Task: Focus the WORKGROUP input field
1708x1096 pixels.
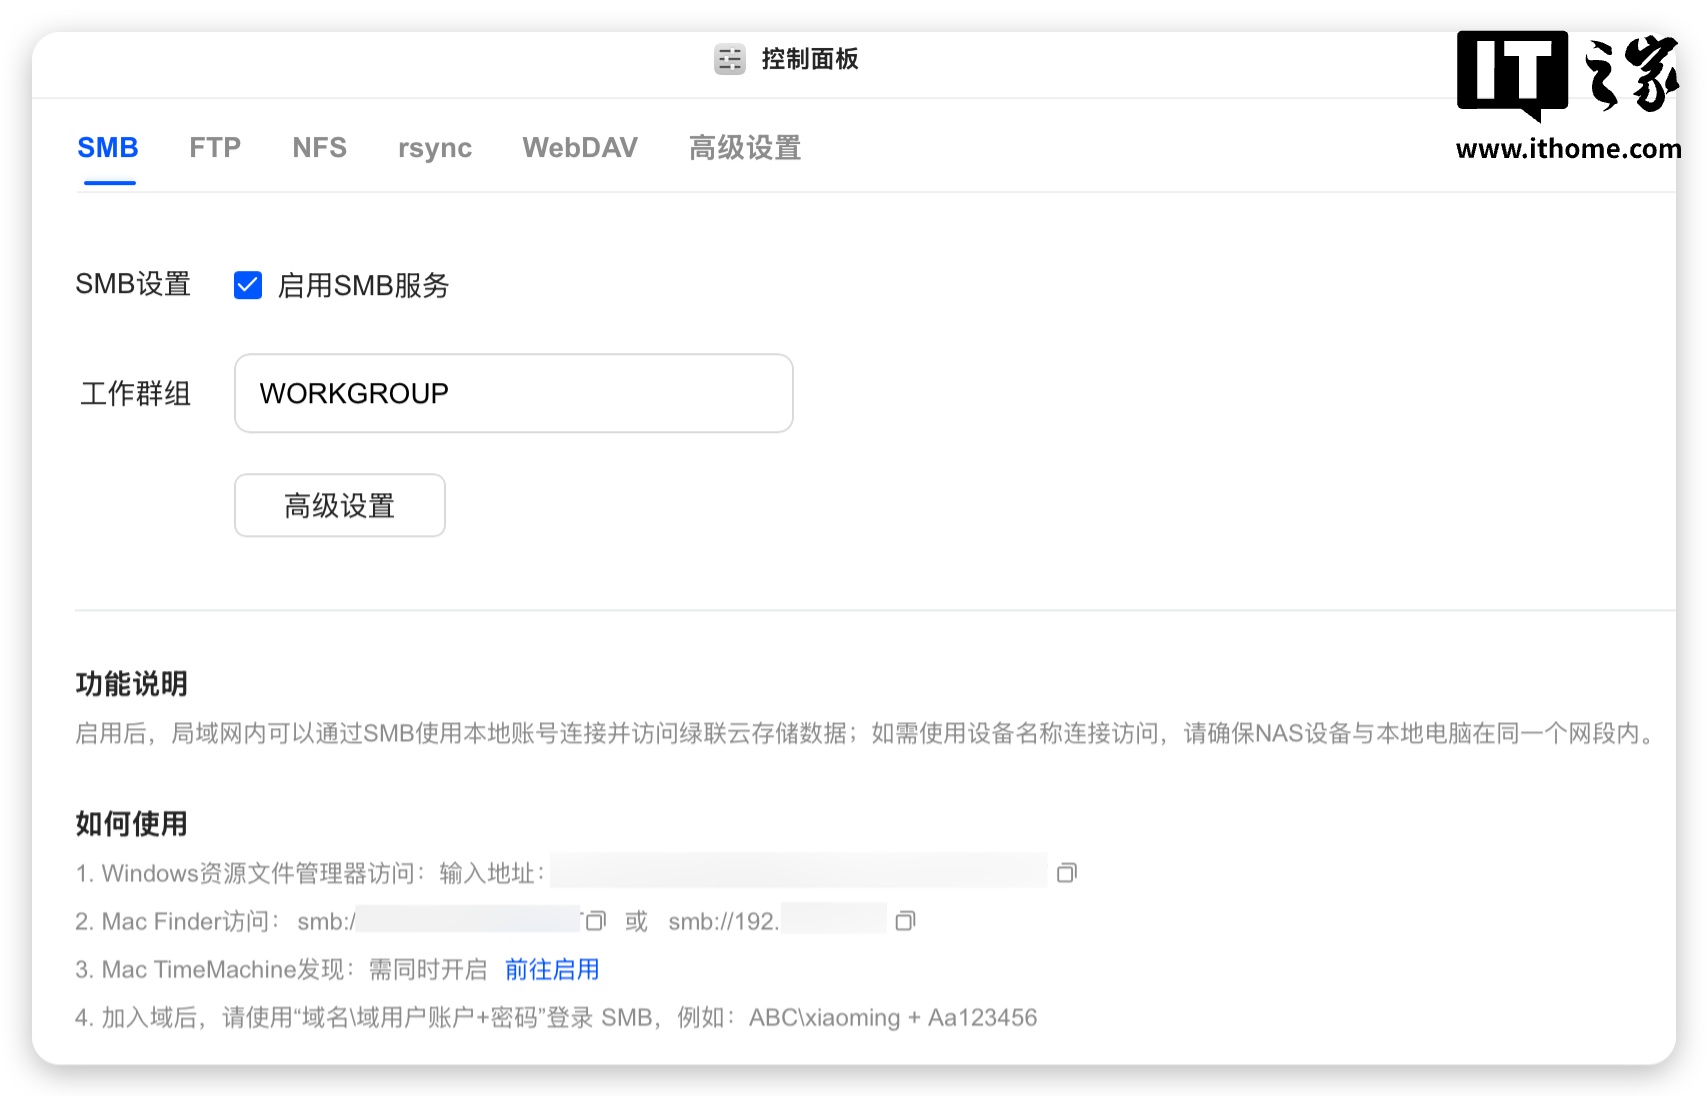Action: [514, 393]
